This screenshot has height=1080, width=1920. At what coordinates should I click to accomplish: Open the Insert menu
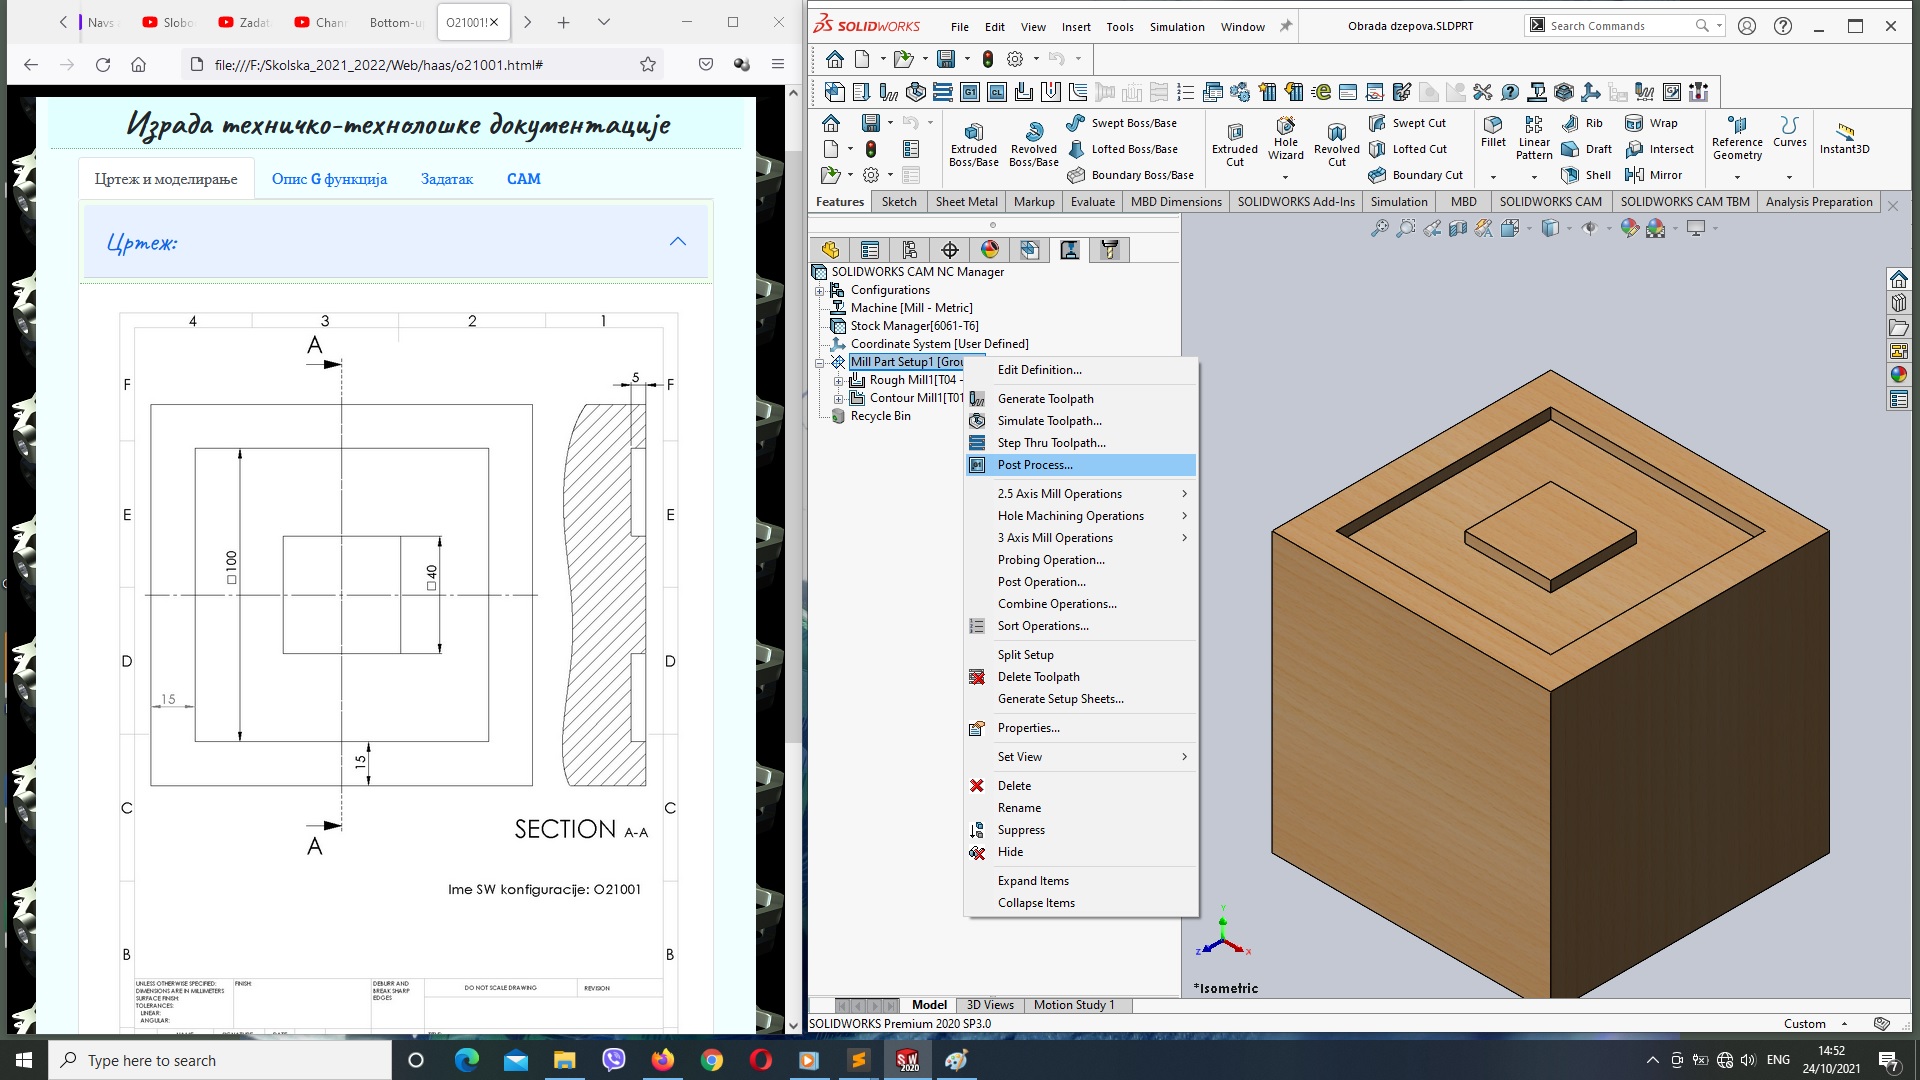[1076, 27]
